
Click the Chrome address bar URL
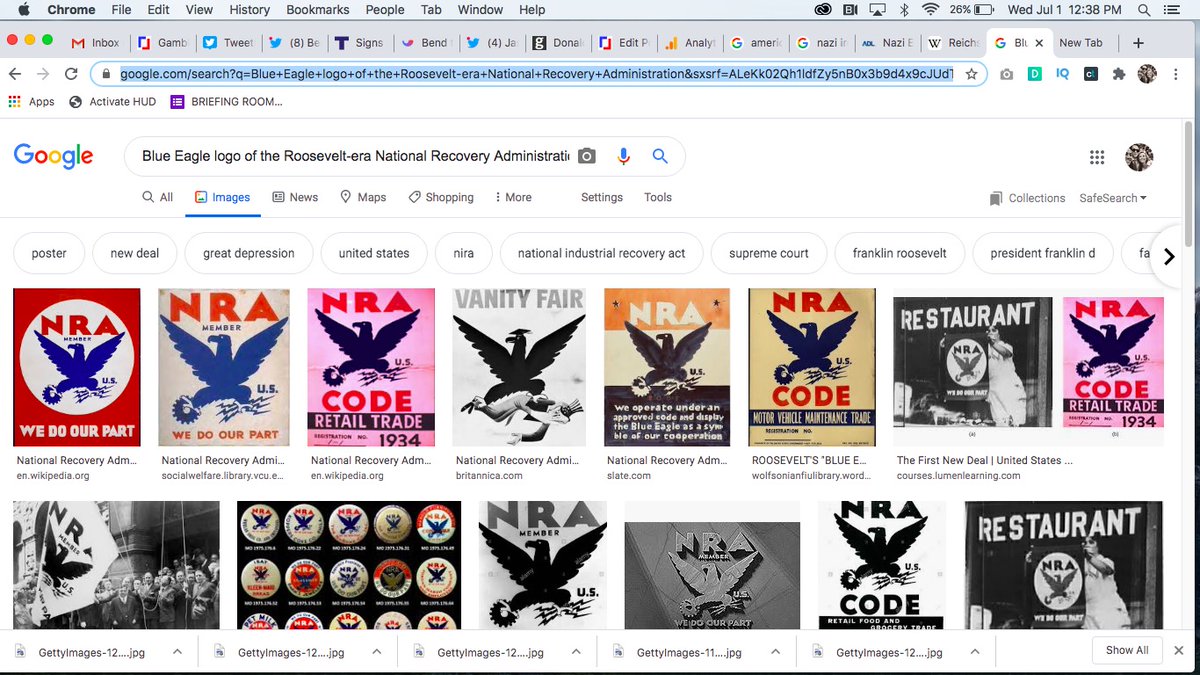pos(536,74)
